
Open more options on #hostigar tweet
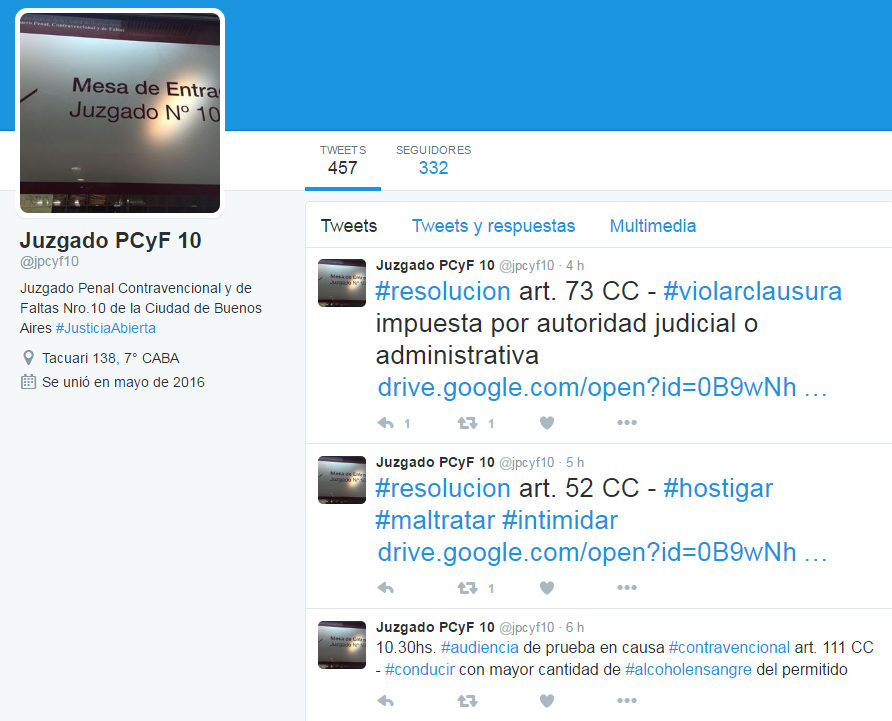tap(627, 588)
